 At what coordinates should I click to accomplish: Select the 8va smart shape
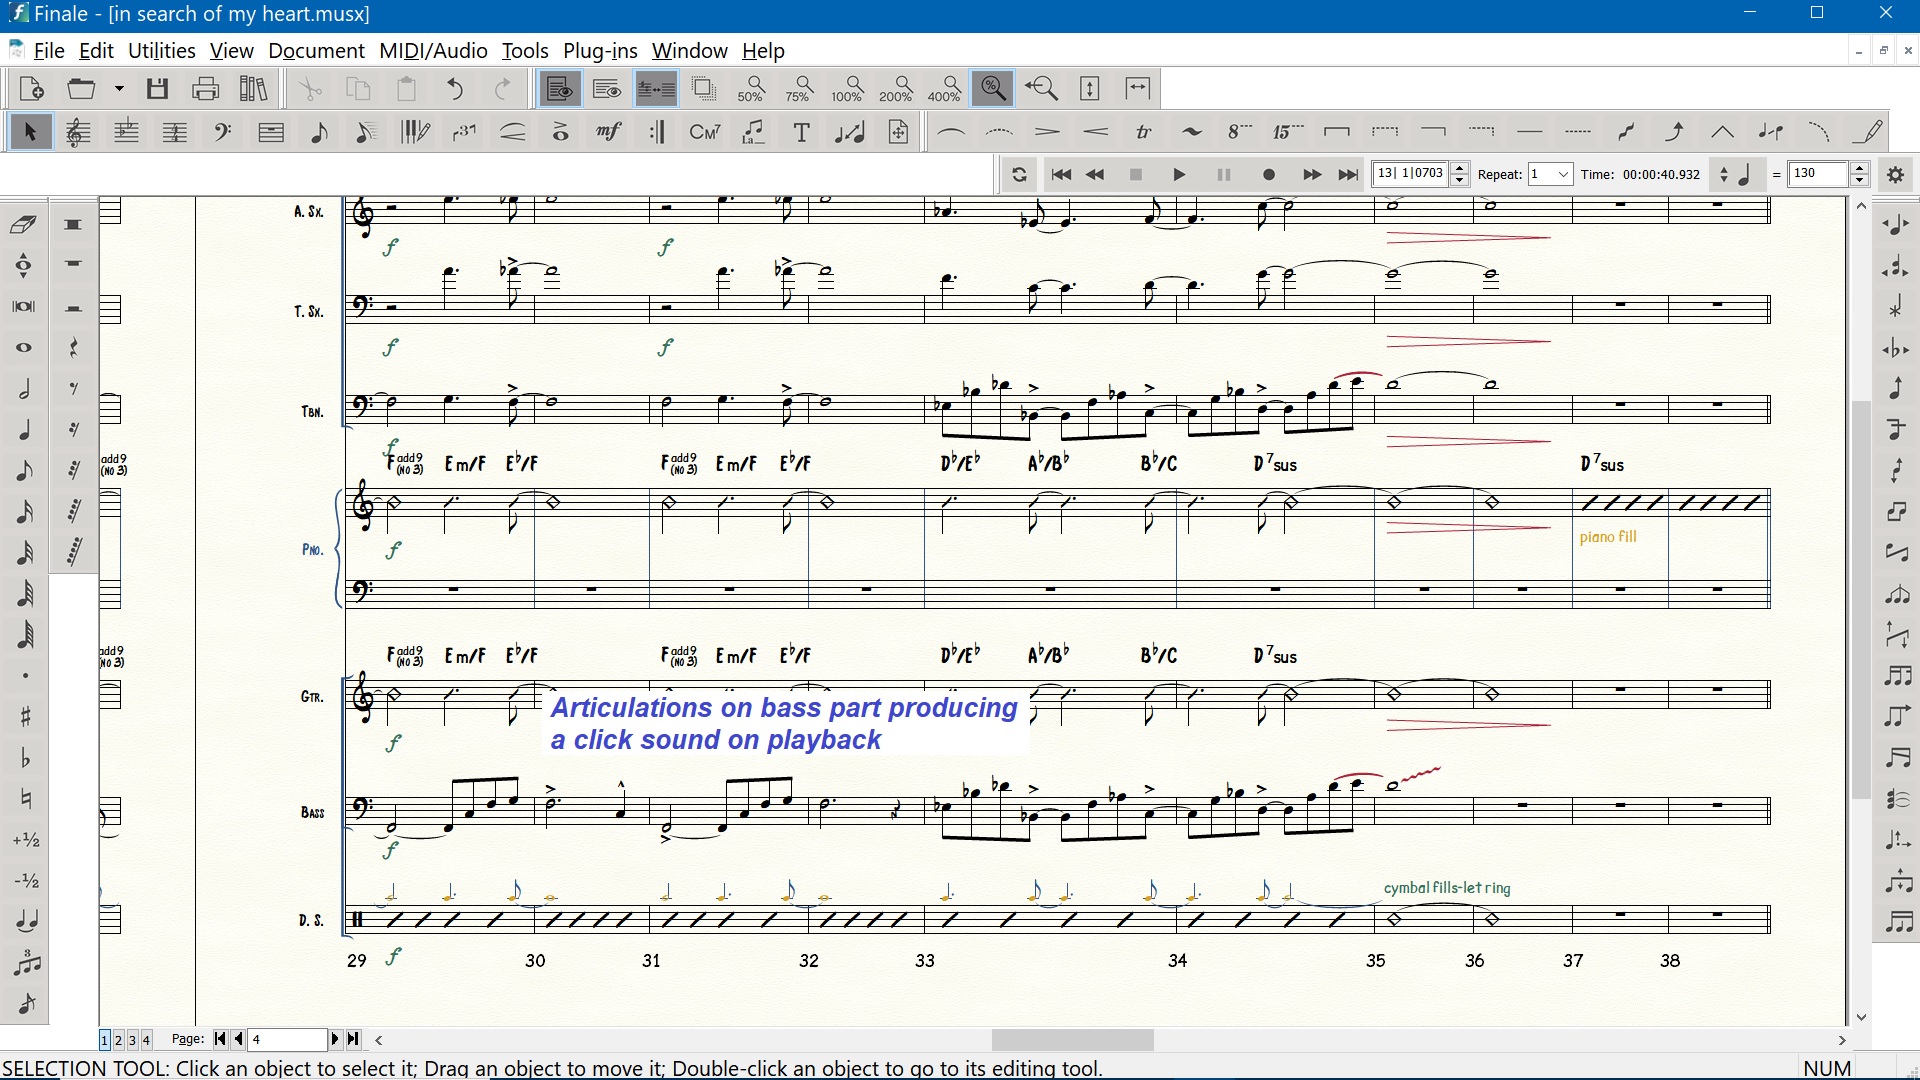point(1240,132)
